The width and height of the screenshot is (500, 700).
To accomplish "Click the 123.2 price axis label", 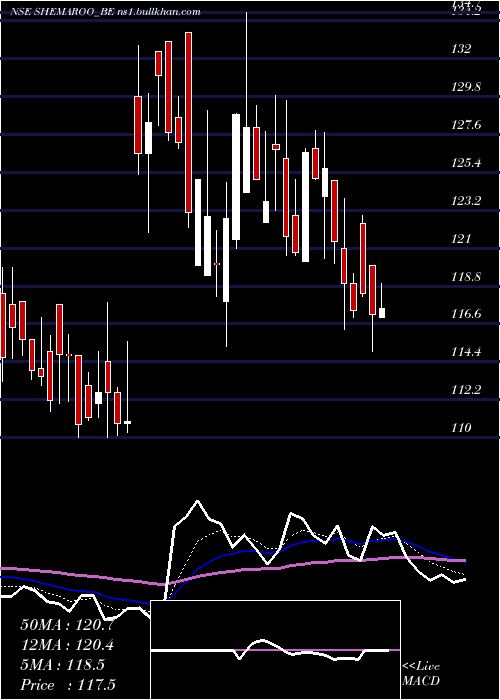I will pos(466,200).
